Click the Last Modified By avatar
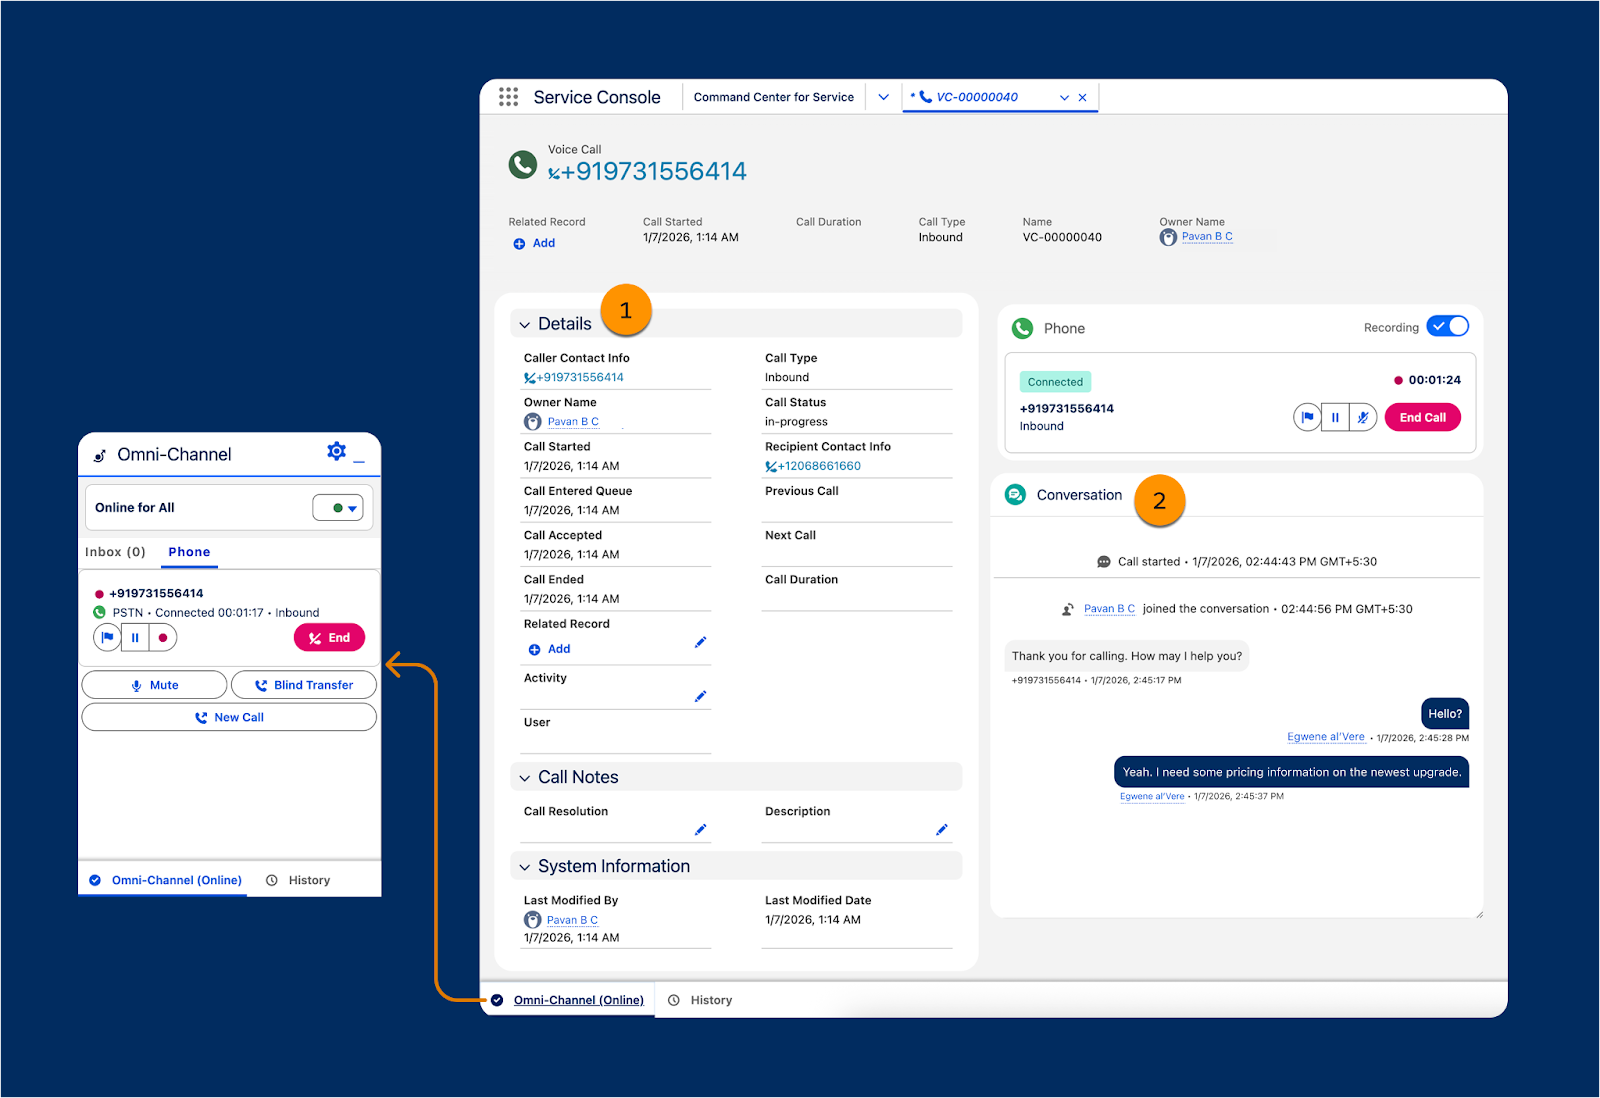The image size is (1600, 1098). point(533,920)
